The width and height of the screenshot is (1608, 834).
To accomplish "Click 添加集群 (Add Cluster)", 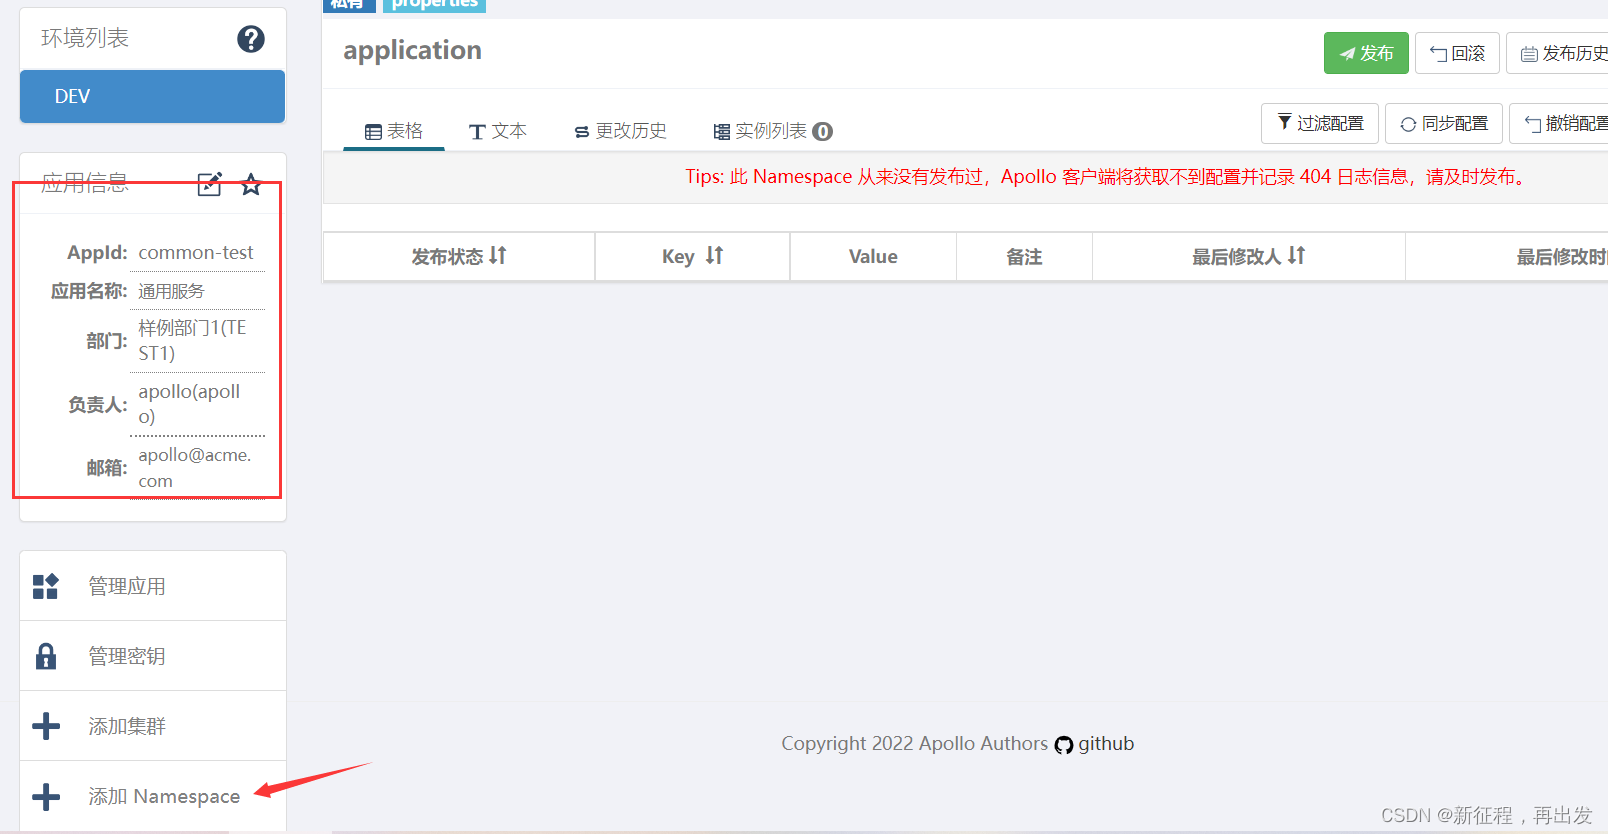I will pos(153,726).
